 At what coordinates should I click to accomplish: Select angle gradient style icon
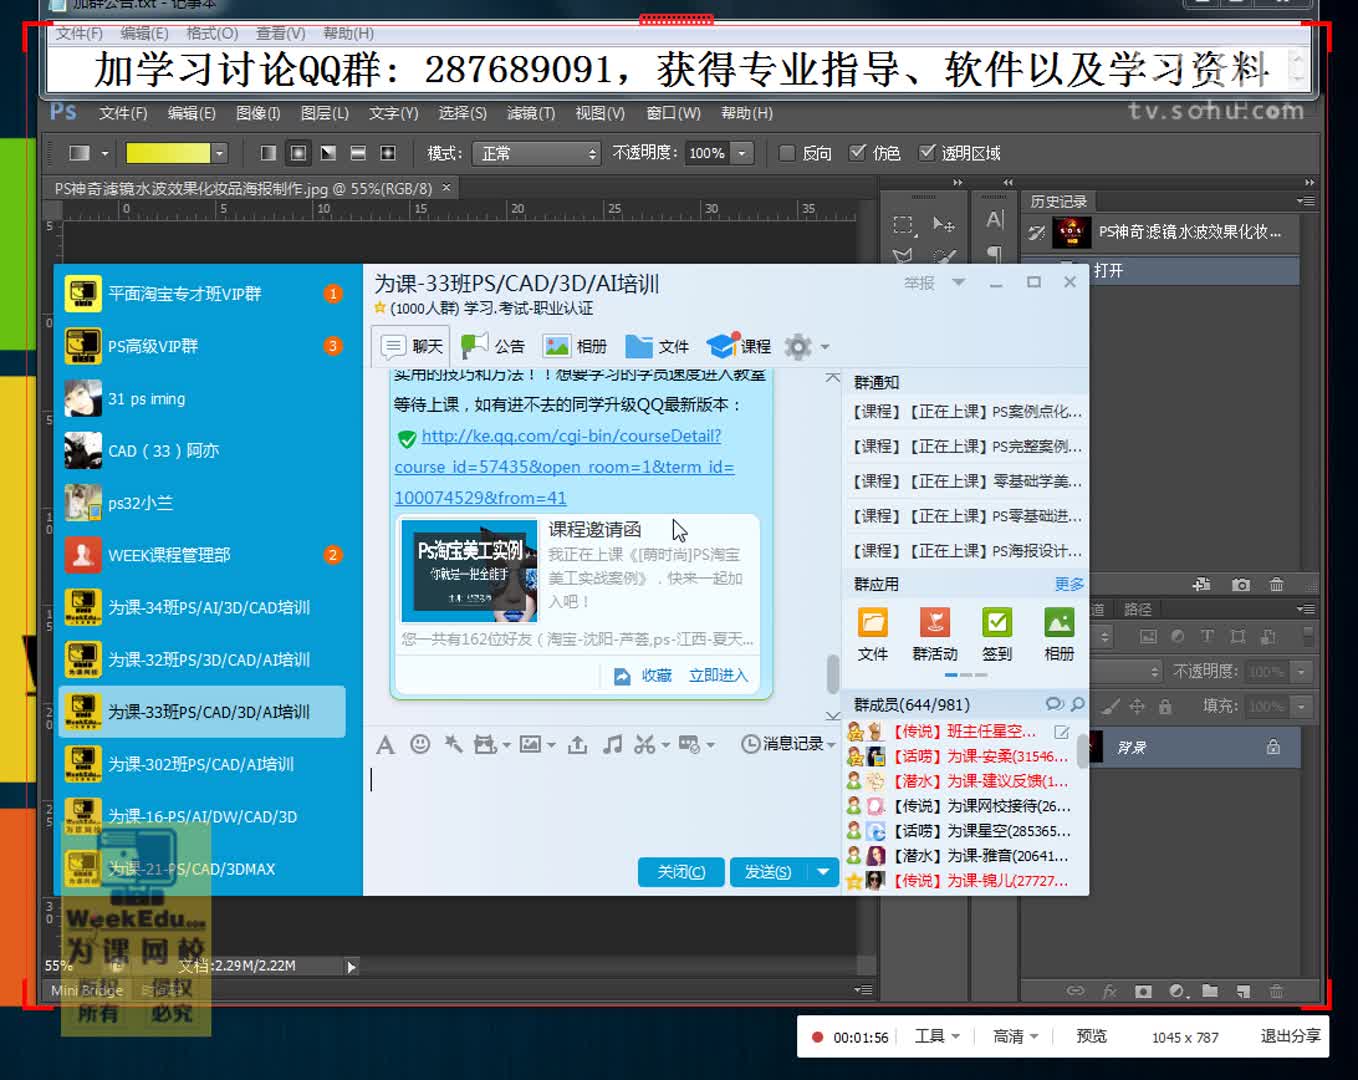point(328,153)
